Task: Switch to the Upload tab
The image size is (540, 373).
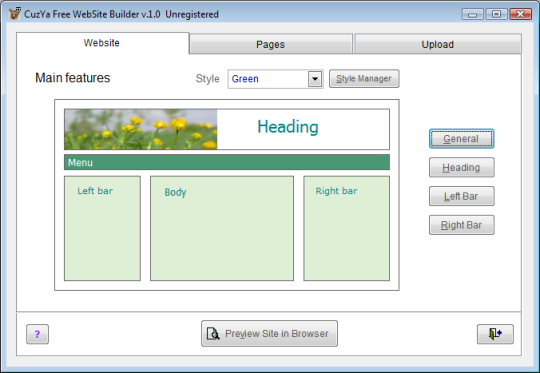Action: pyautogui.click(x=438, y=44)
